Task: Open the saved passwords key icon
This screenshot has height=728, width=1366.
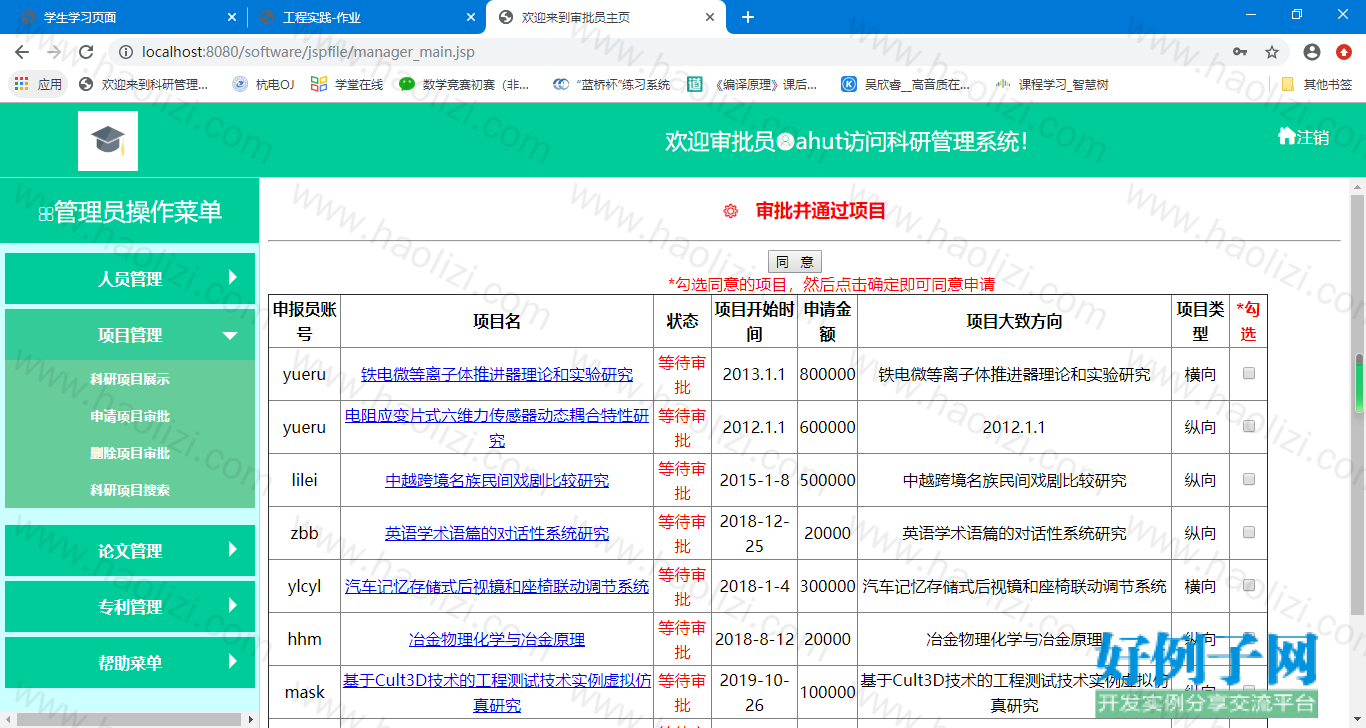Action: click(1240, 52)
